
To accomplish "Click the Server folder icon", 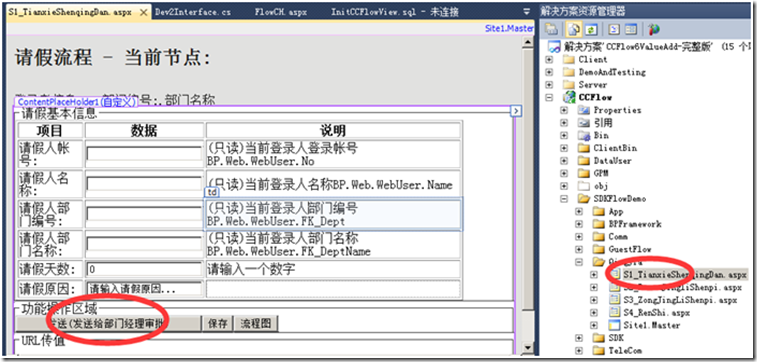I will click(570, 85).
